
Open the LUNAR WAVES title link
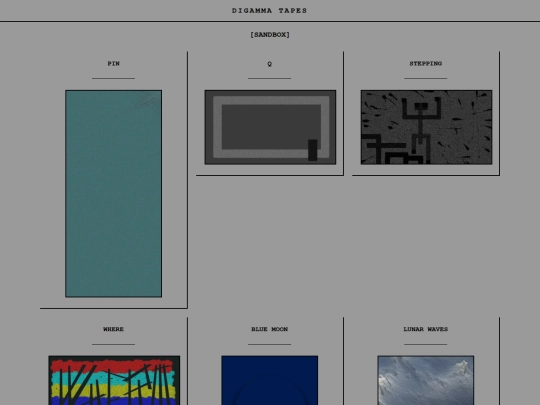click(426, 329)
